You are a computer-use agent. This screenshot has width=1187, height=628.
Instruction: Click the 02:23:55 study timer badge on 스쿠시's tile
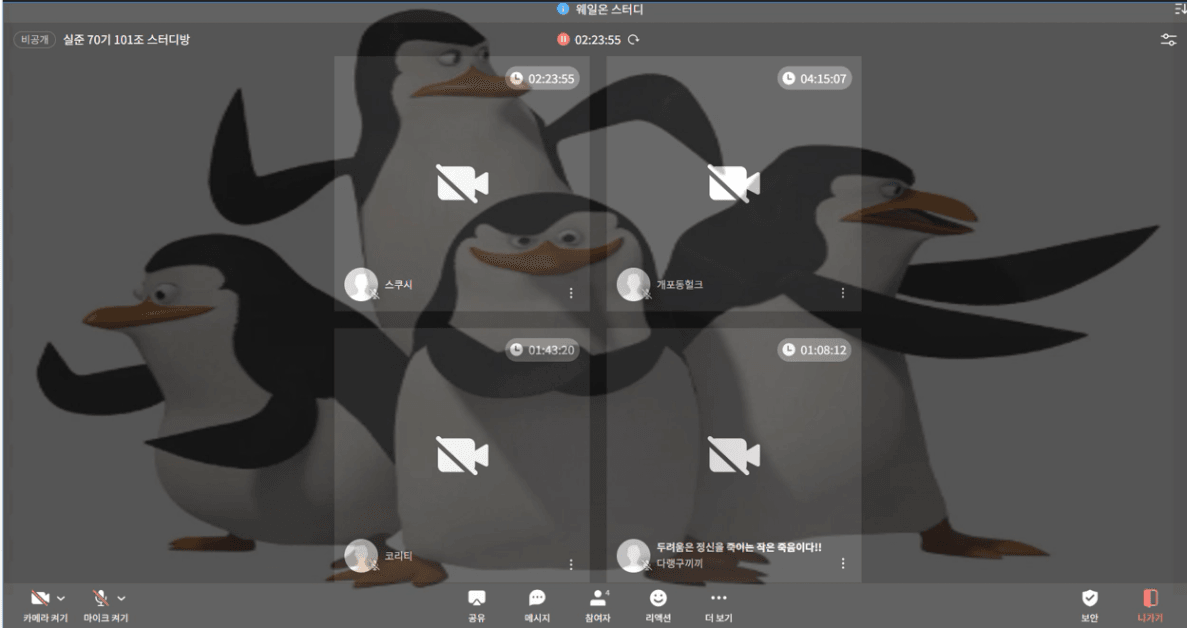[x=542, y=79]
